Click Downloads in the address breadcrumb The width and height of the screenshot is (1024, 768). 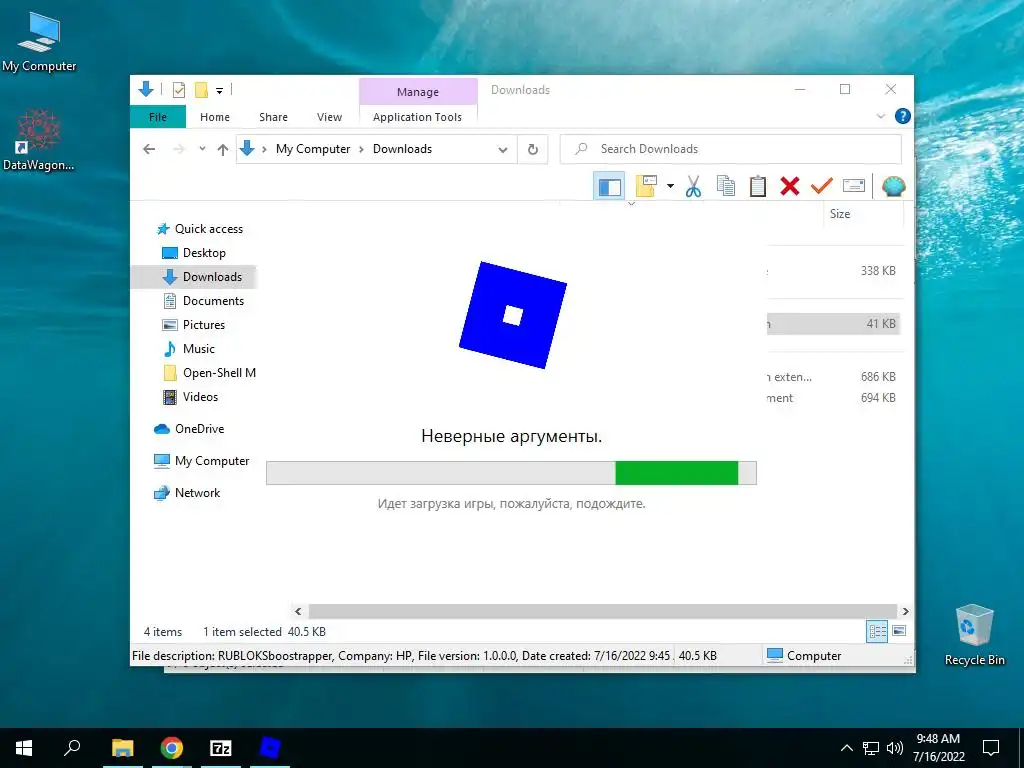coord(402,149)
